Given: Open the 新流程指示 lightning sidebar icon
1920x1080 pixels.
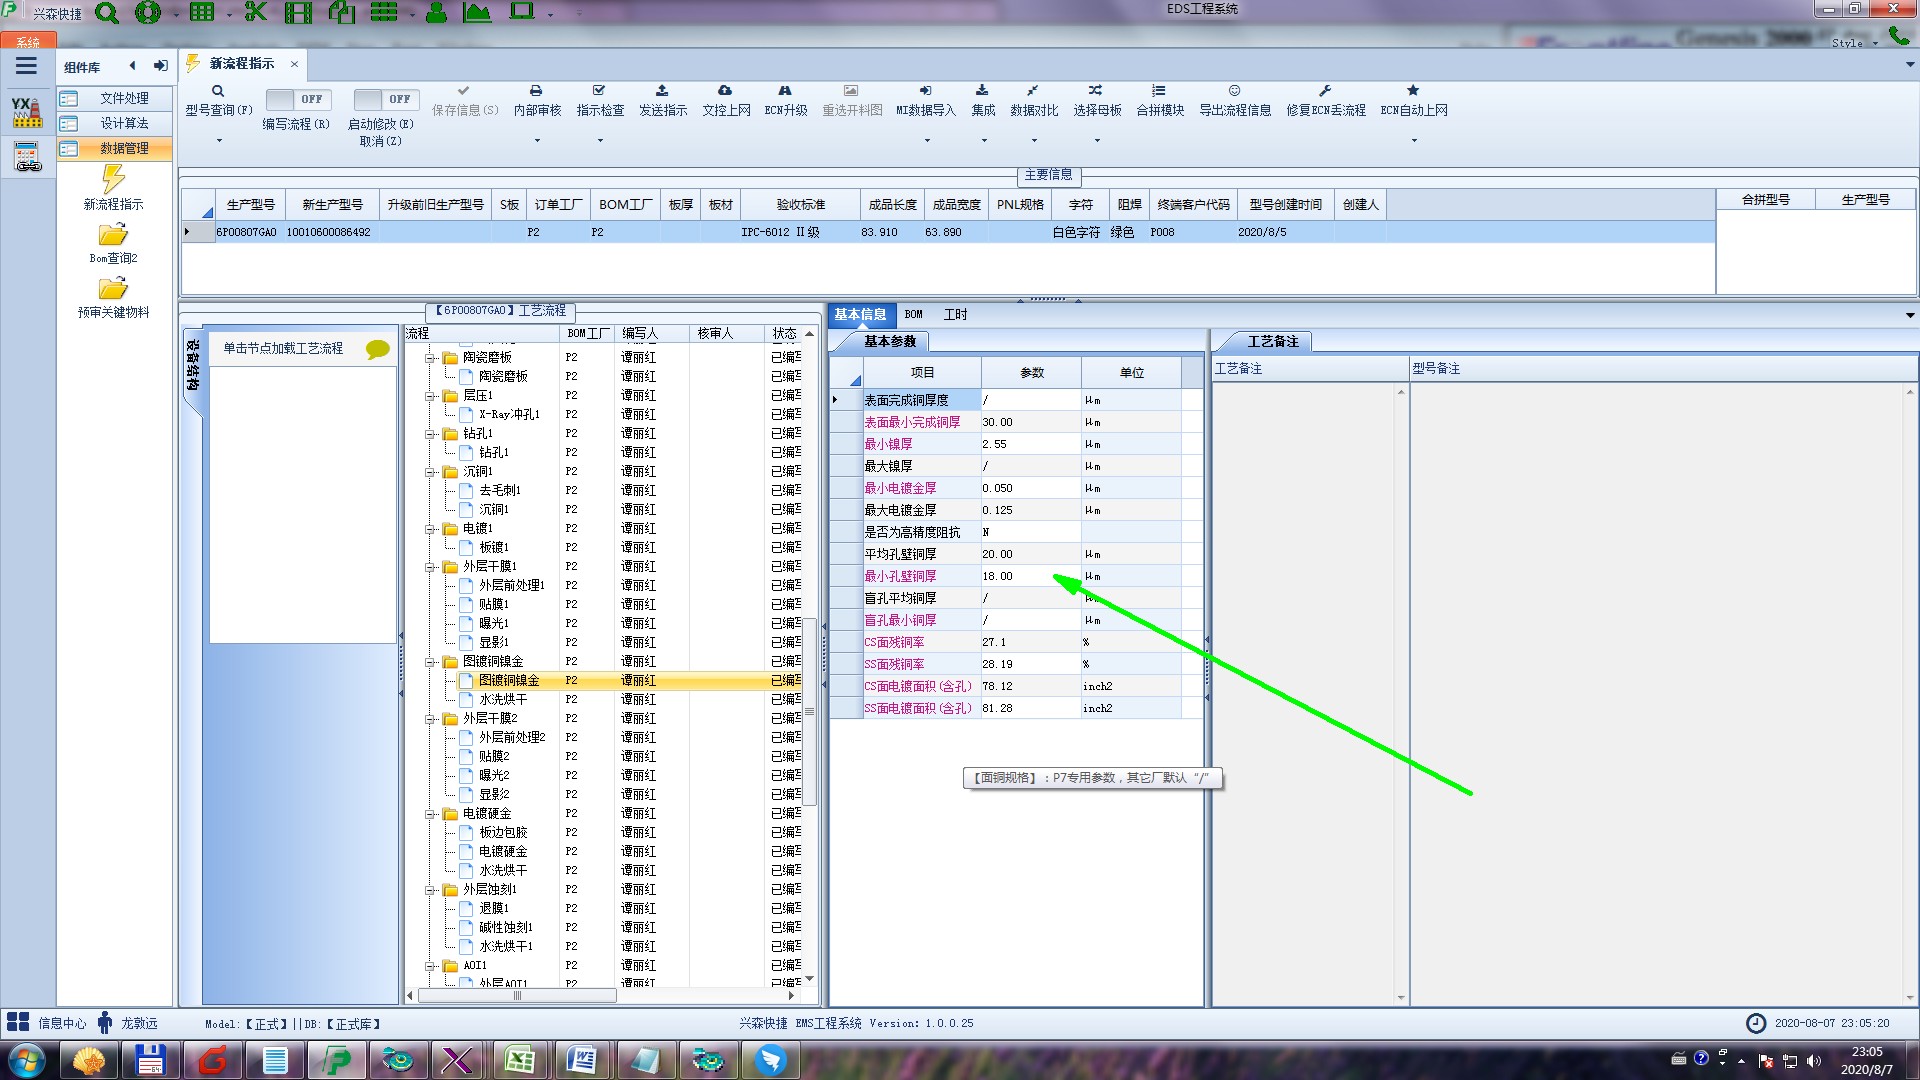Looking at the screenshot, I should (x=113, y=180).
